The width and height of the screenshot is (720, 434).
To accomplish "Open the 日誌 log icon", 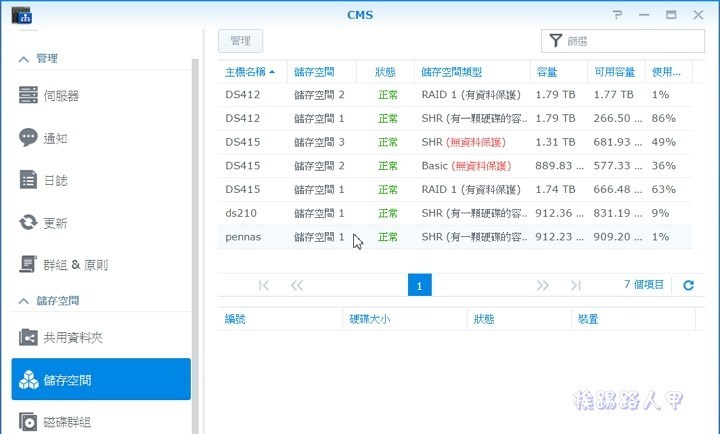I will [28, 180].
